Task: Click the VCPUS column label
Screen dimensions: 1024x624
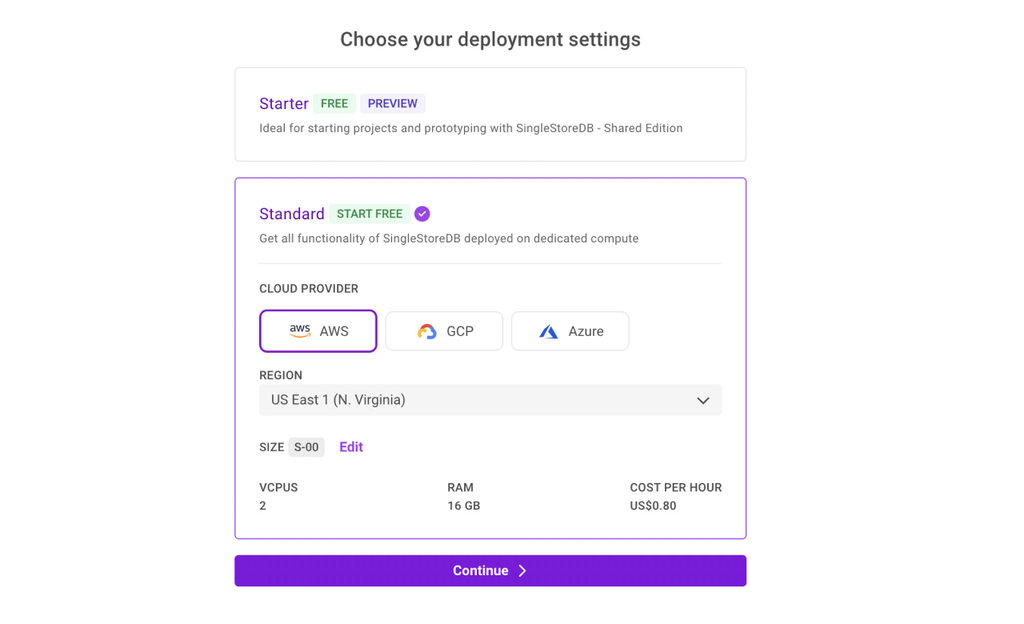Action: tap(278, 488)
